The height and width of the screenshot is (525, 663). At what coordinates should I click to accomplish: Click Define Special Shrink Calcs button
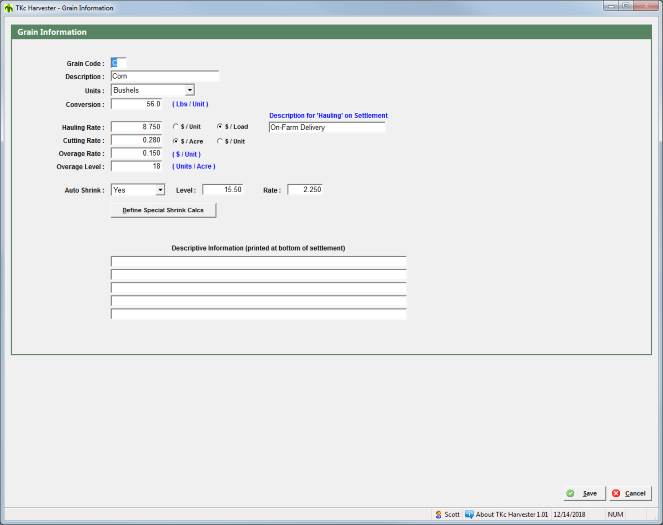click(163, 210)
